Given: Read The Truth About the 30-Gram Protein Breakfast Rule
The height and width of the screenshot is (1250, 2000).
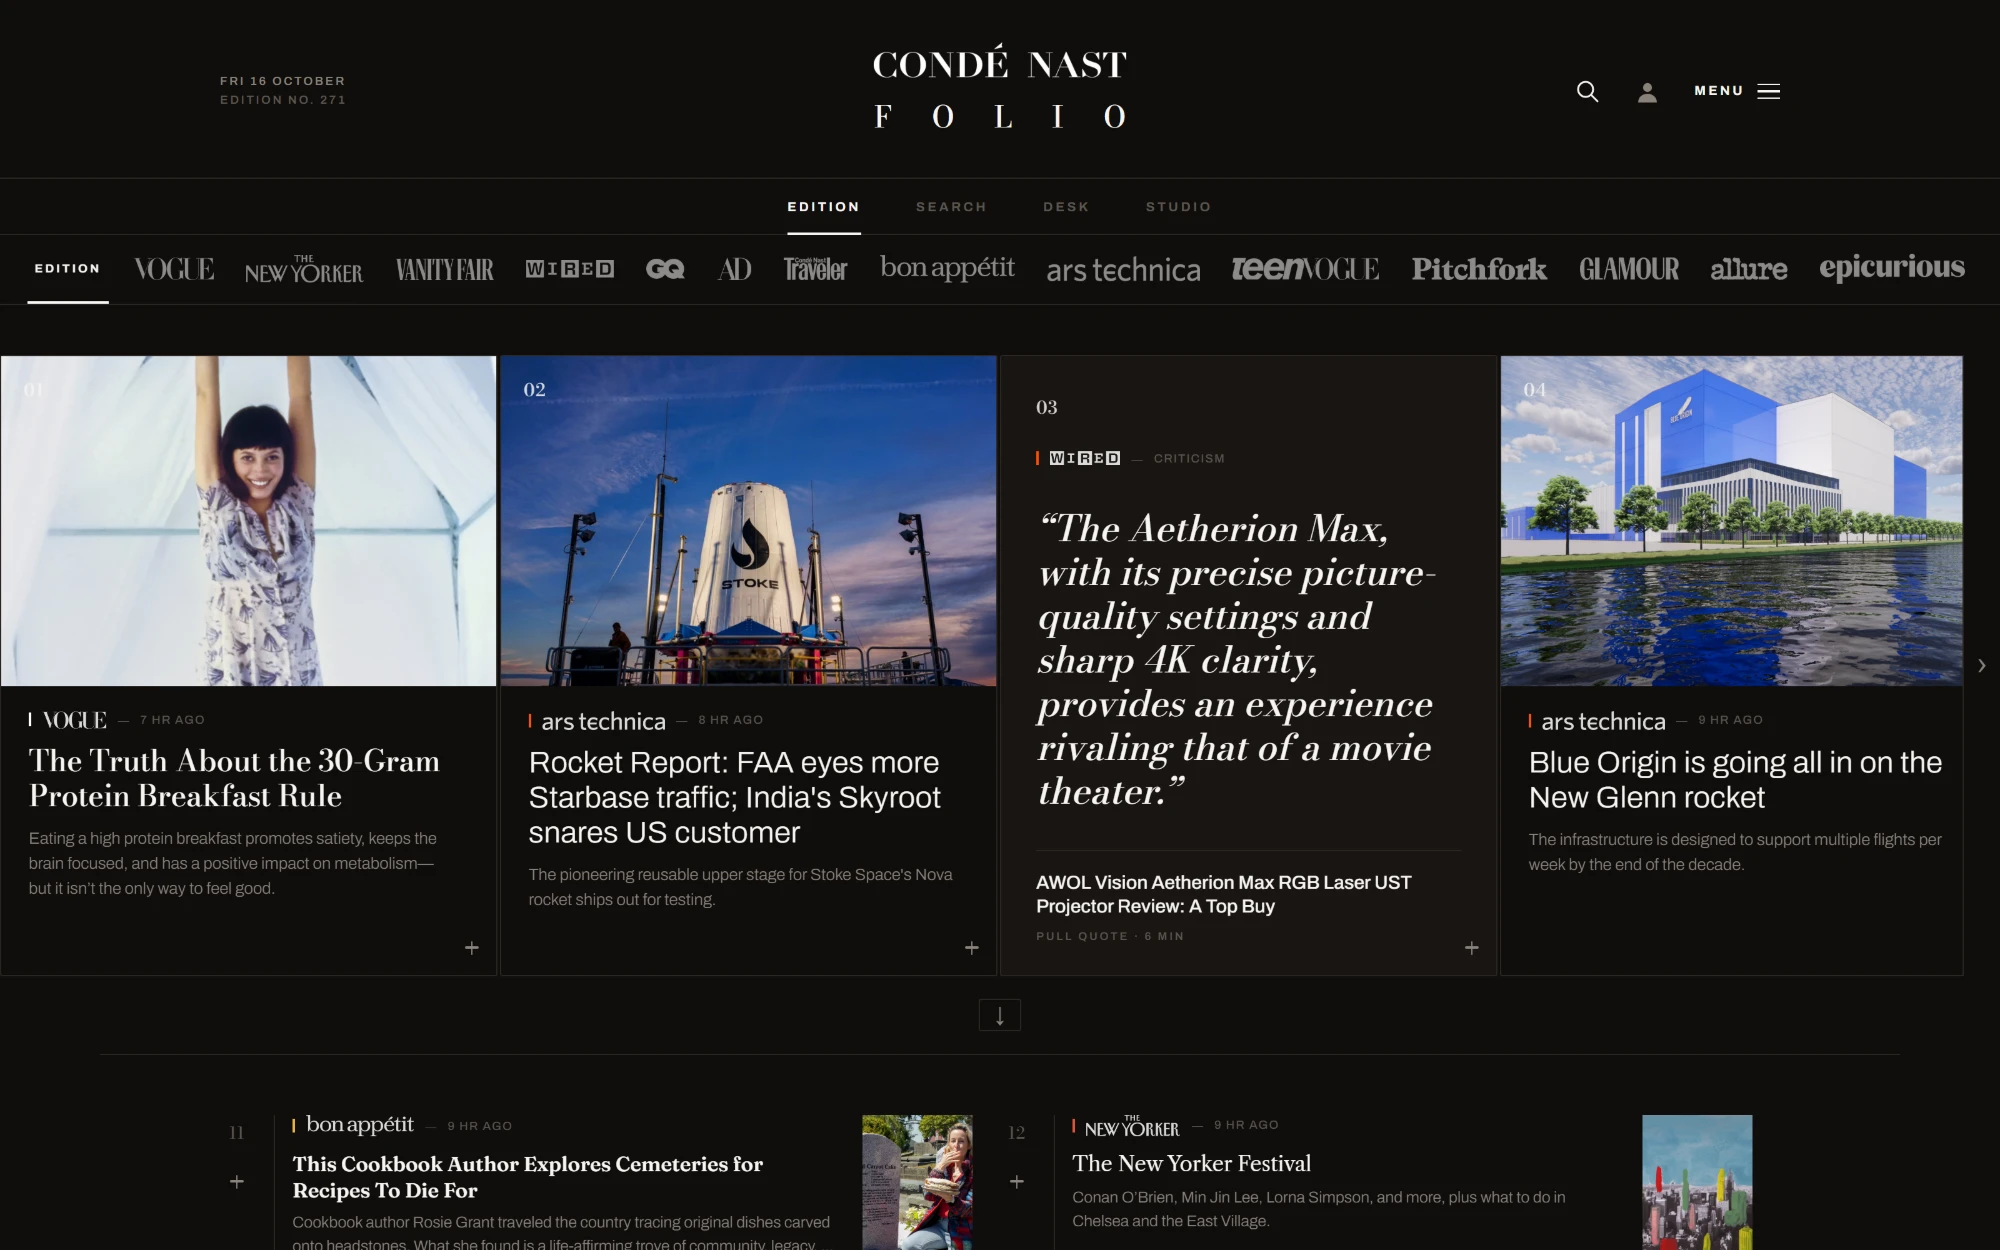Looking at the screenshot, I should pos(234,778).
